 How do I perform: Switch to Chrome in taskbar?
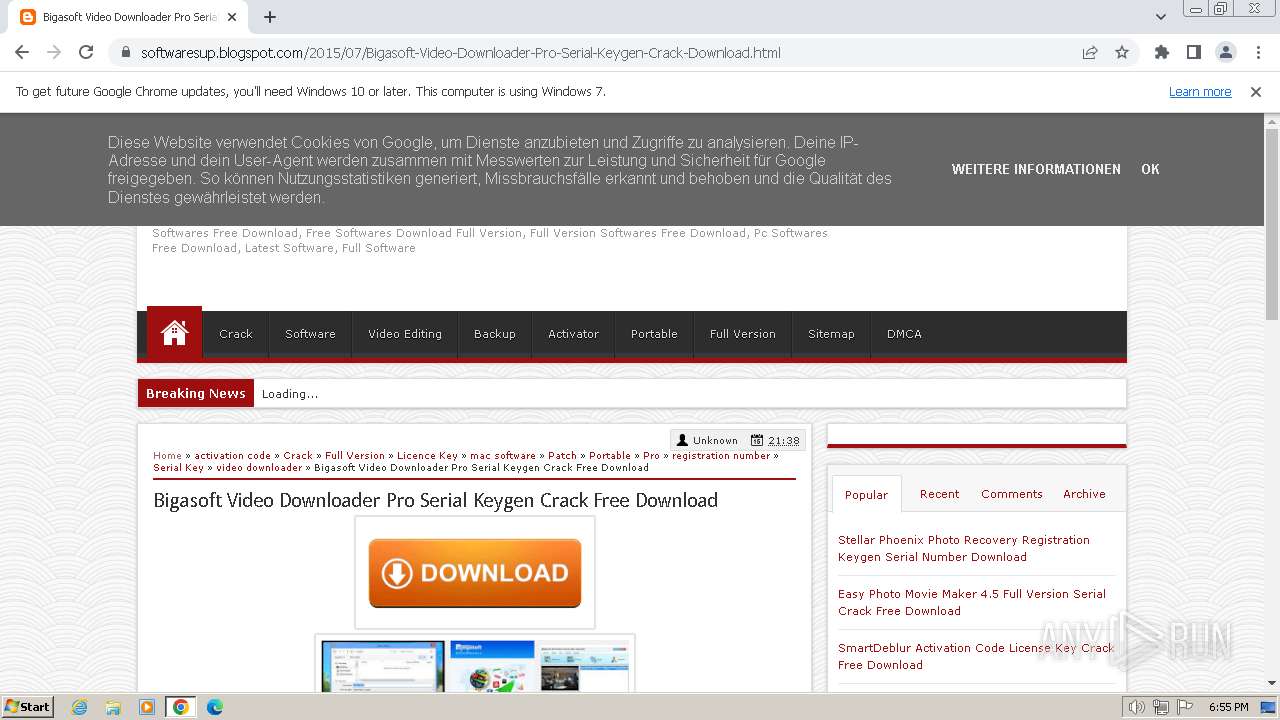tap(180, 707)
